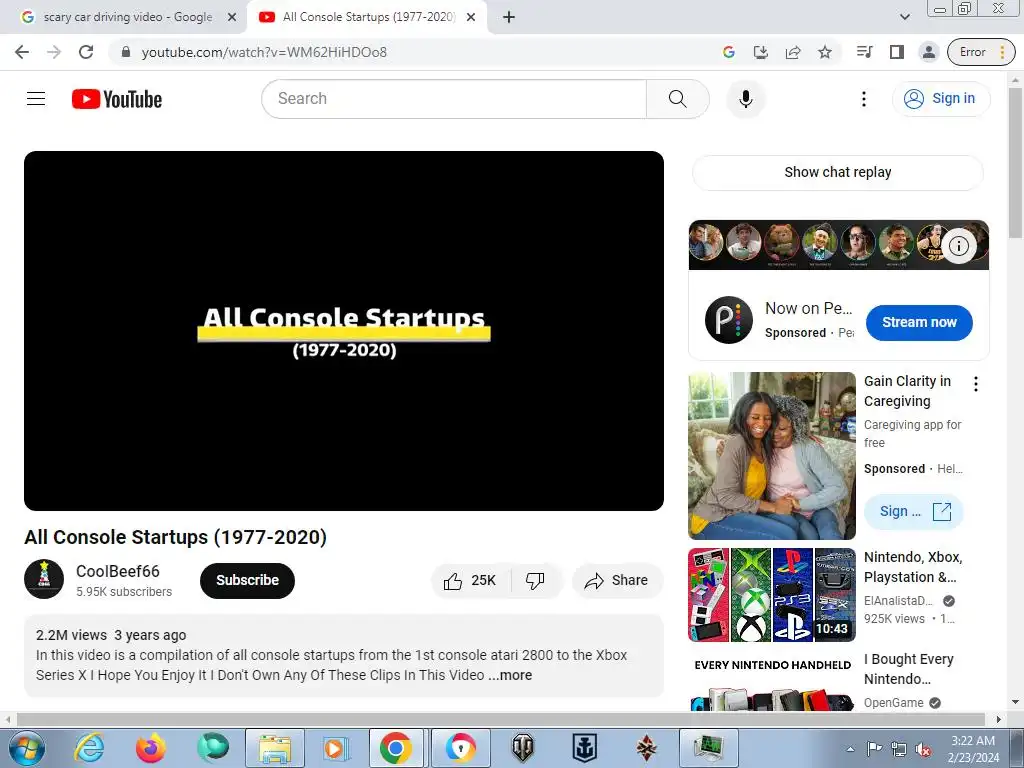This screenshot has height=768, width=1024.
Task: Focus the YouTube Search input field
Action: (454, 99)
